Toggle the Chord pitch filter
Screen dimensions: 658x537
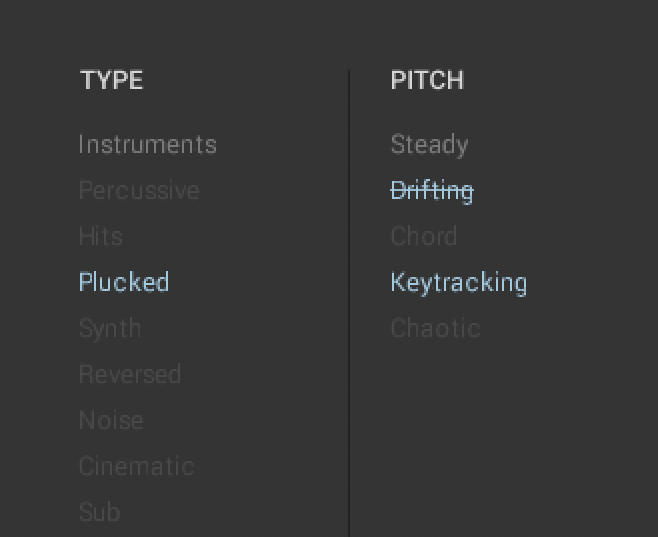(x=424, y=237)
